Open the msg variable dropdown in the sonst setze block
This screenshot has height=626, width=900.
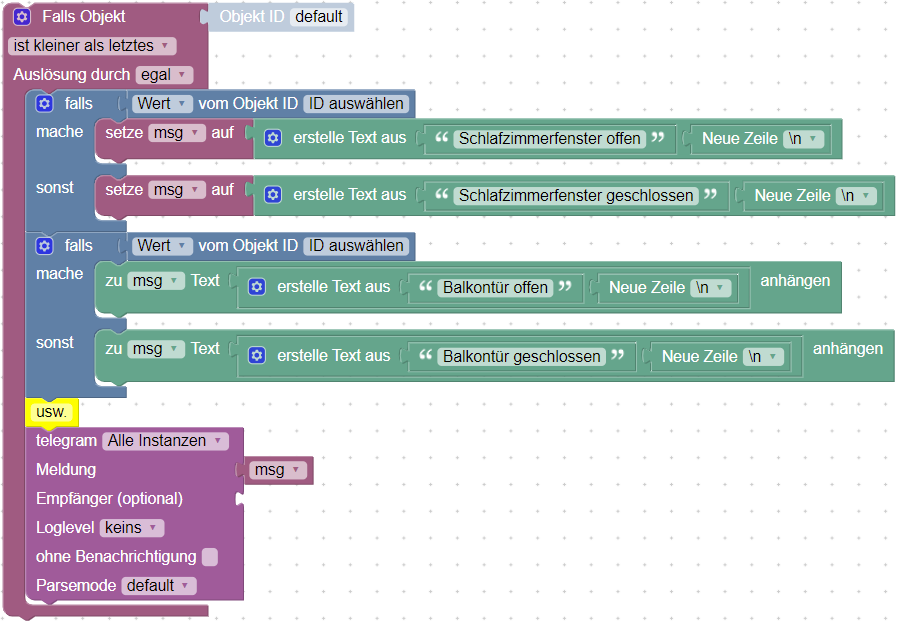[177, 190]
